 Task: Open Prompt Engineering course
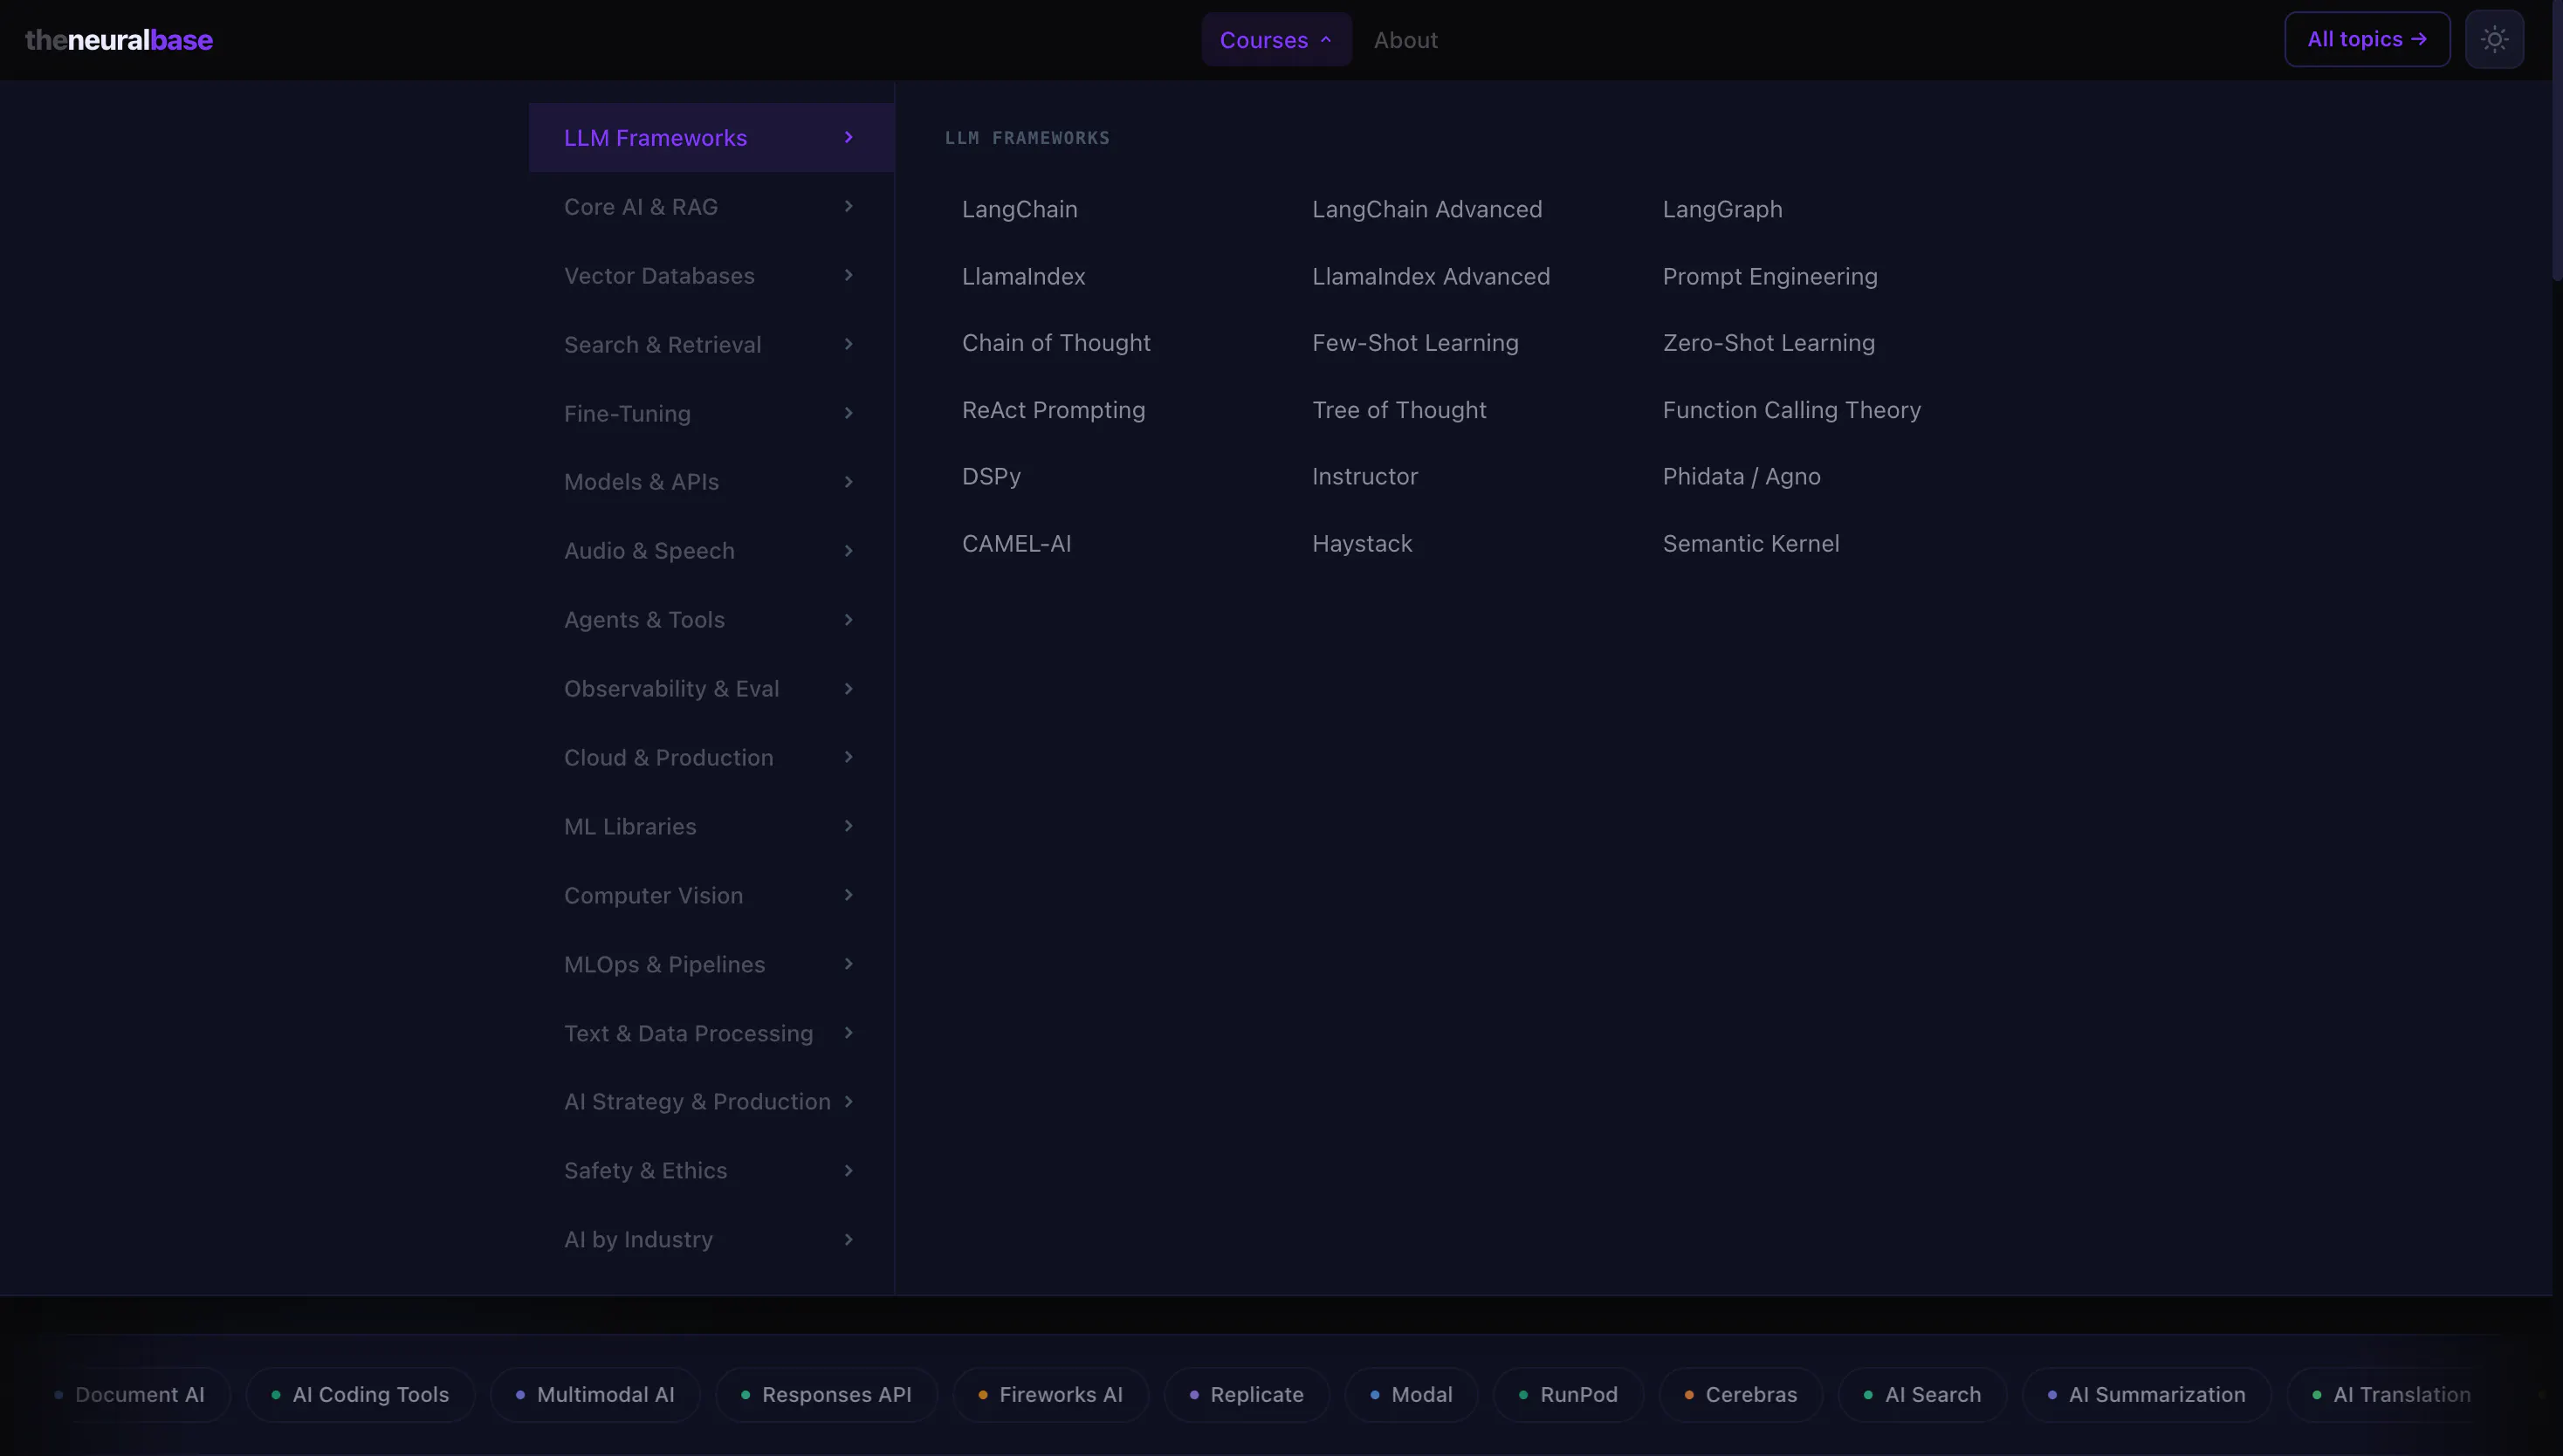click(x=1770, y=277)
